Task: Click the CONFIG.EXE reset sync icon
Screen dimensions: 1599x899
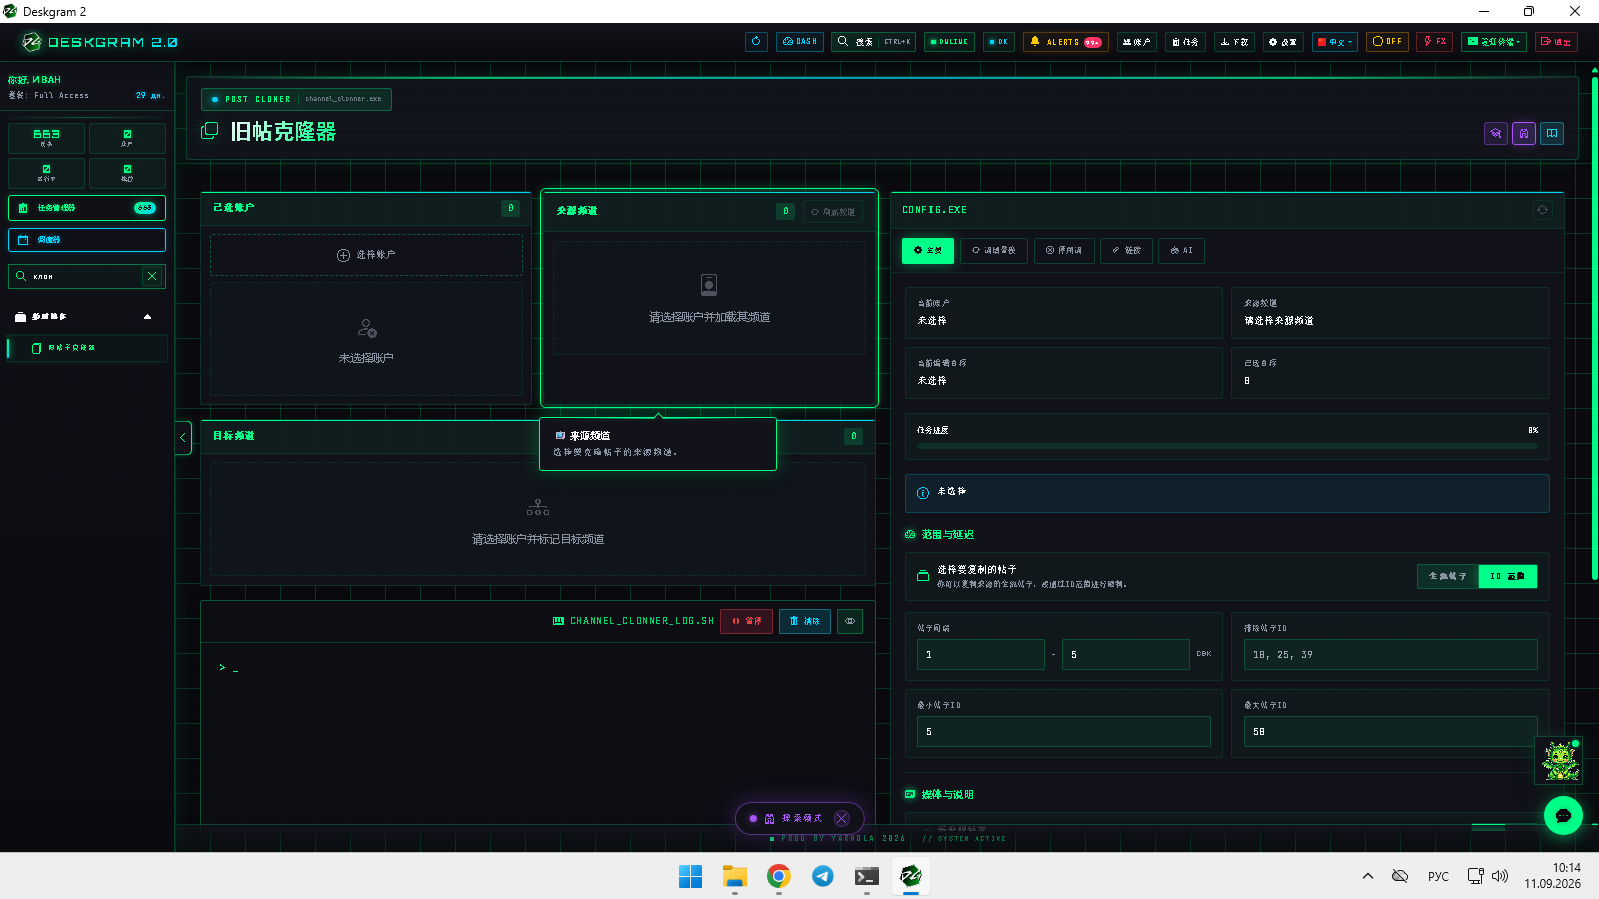Action: [1542, 210]
